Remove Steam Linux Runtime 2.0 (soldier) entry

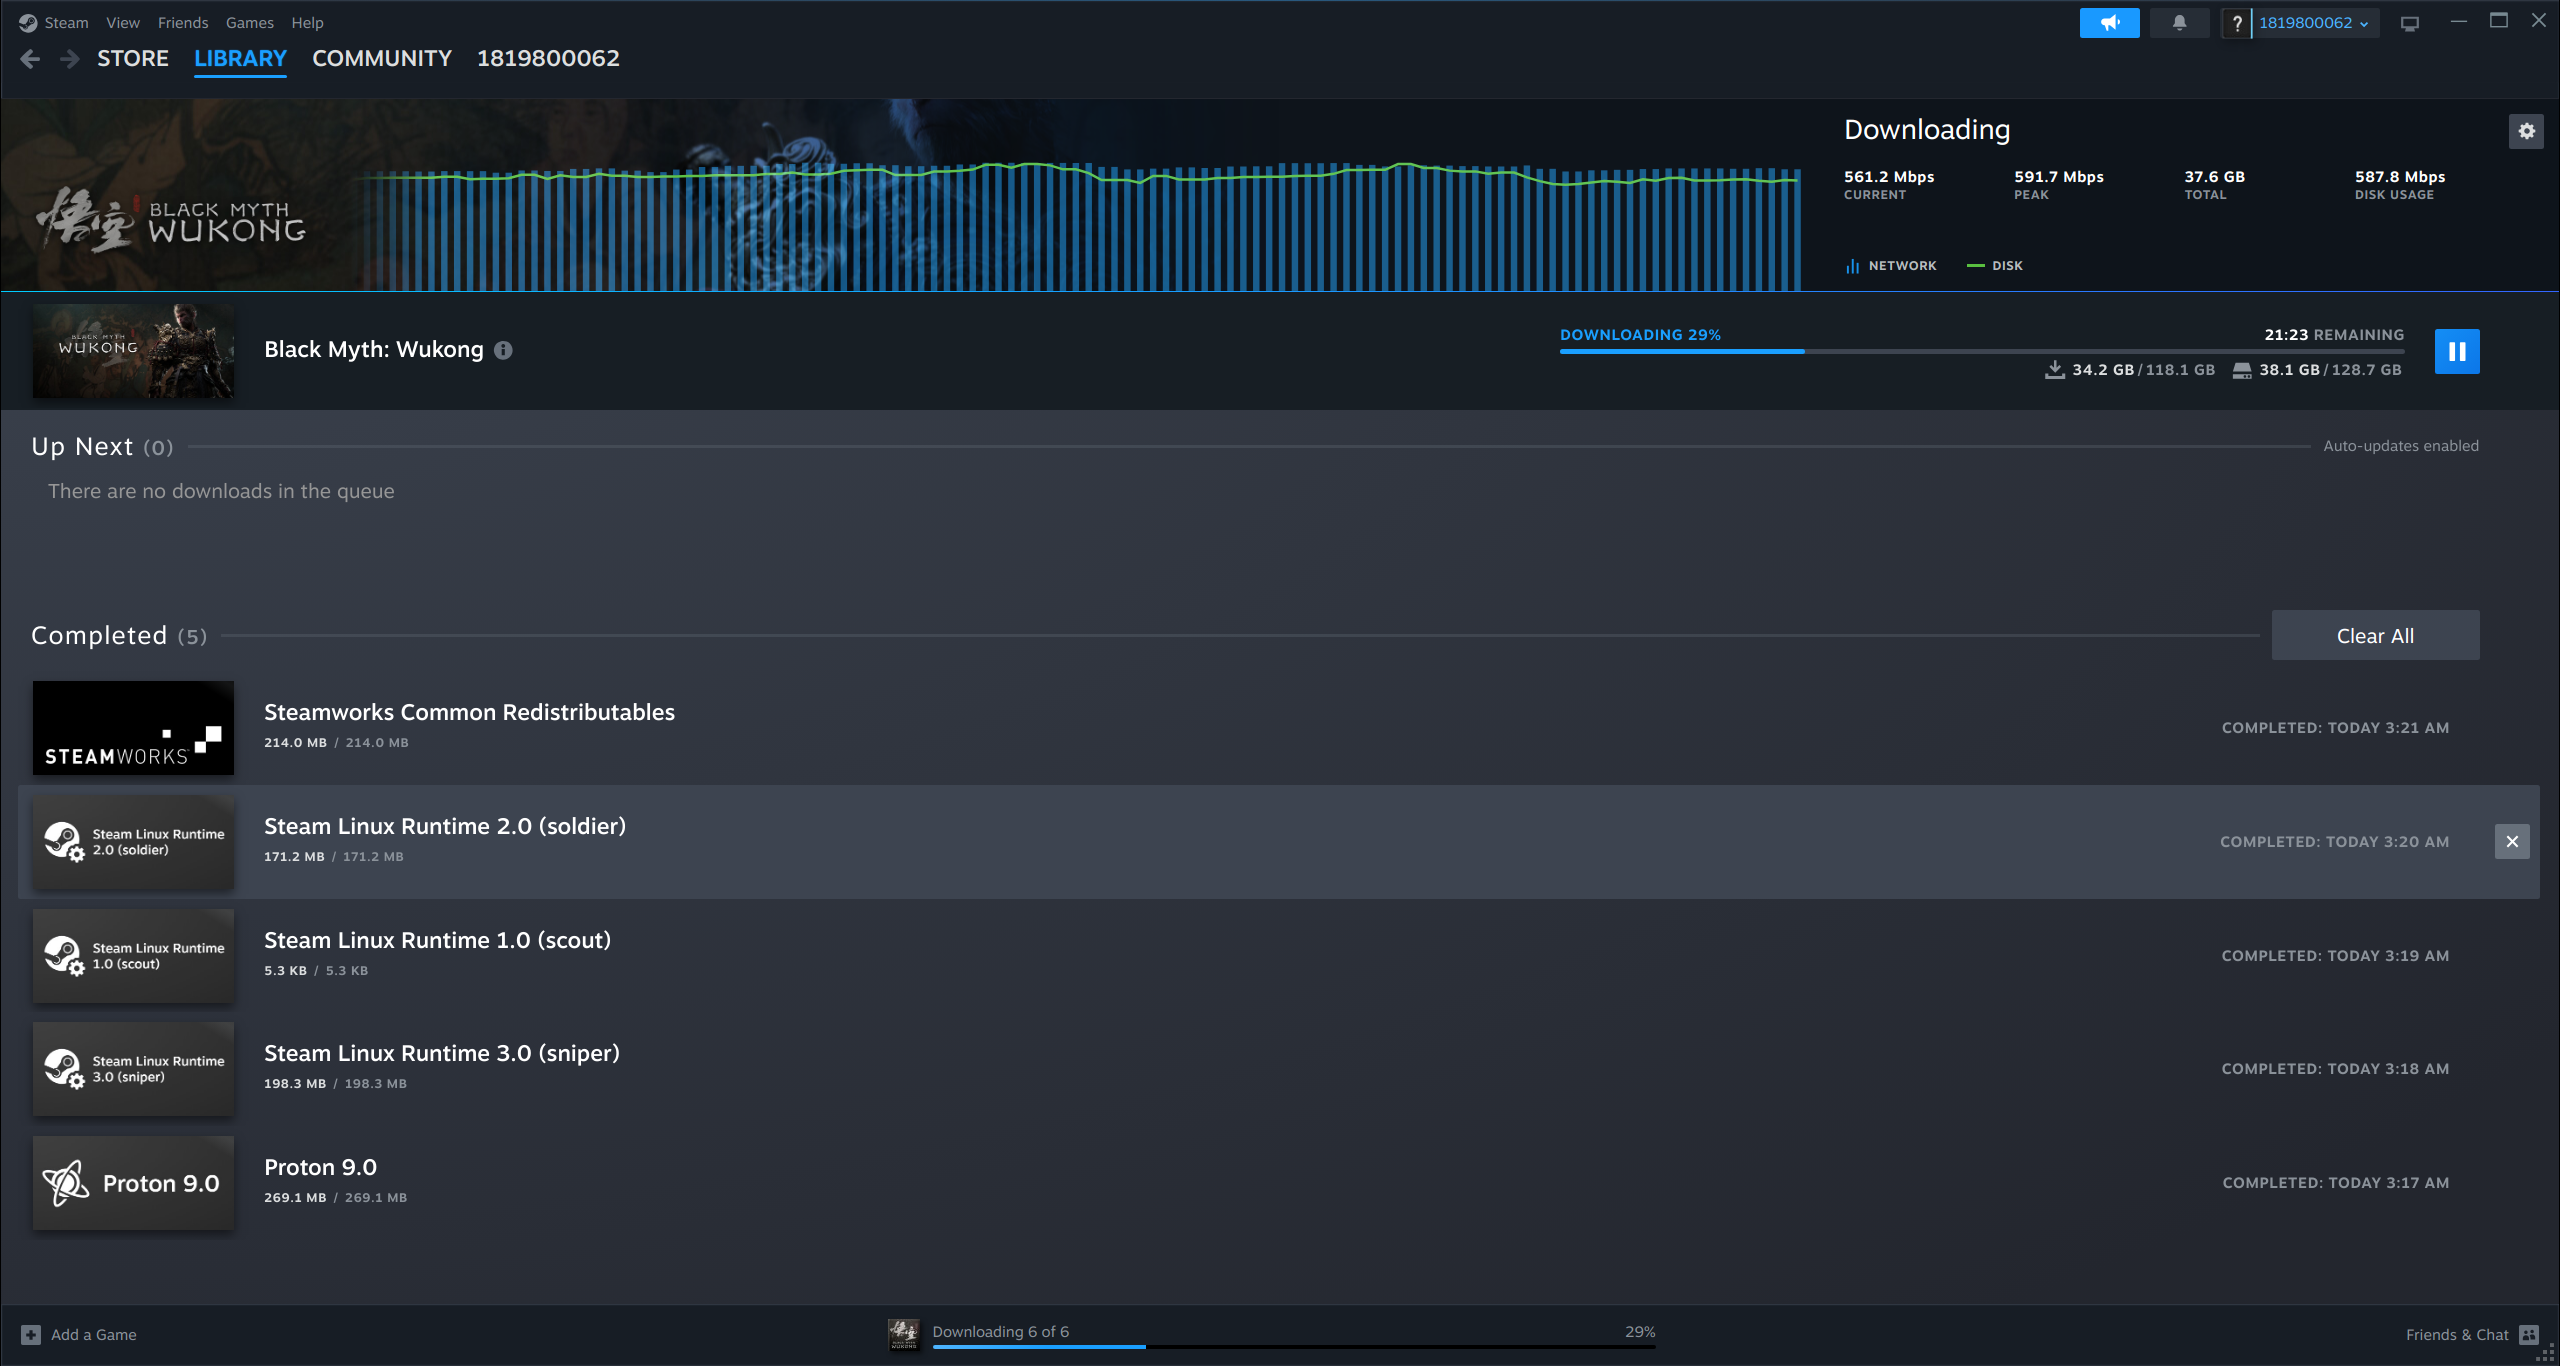click(2512, 842)
